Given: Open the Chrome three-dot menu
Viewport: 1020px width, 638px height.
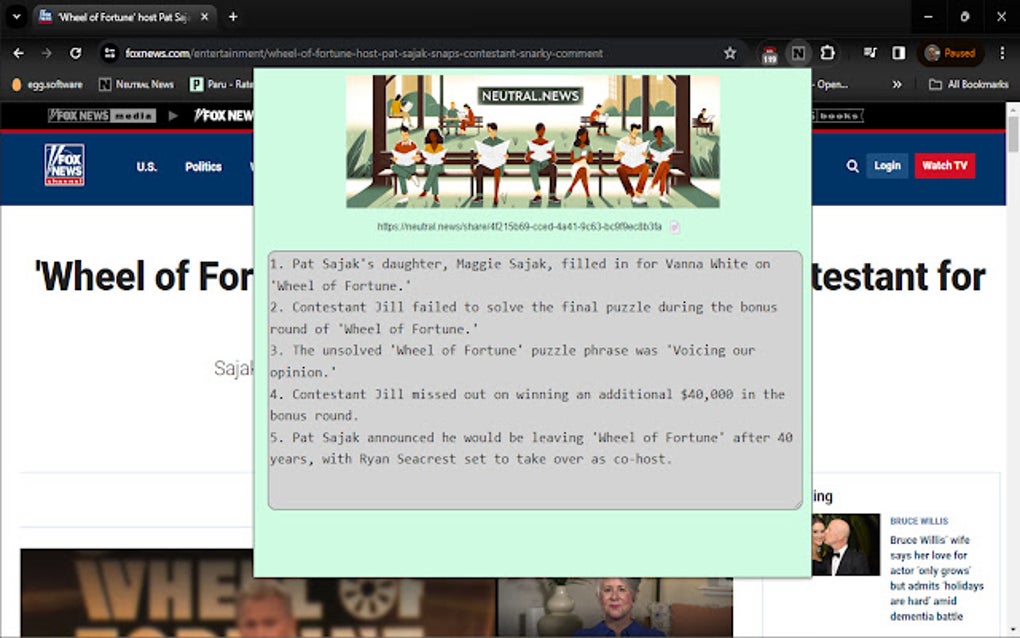Looking at the screenshot, I should (1003, 54).
